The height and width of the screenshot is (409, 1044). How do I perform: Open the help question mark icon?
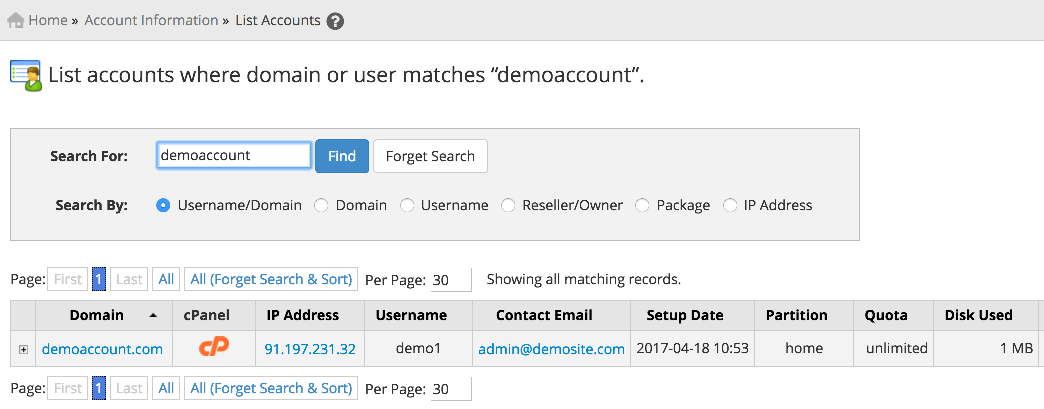tap(336, 21)
